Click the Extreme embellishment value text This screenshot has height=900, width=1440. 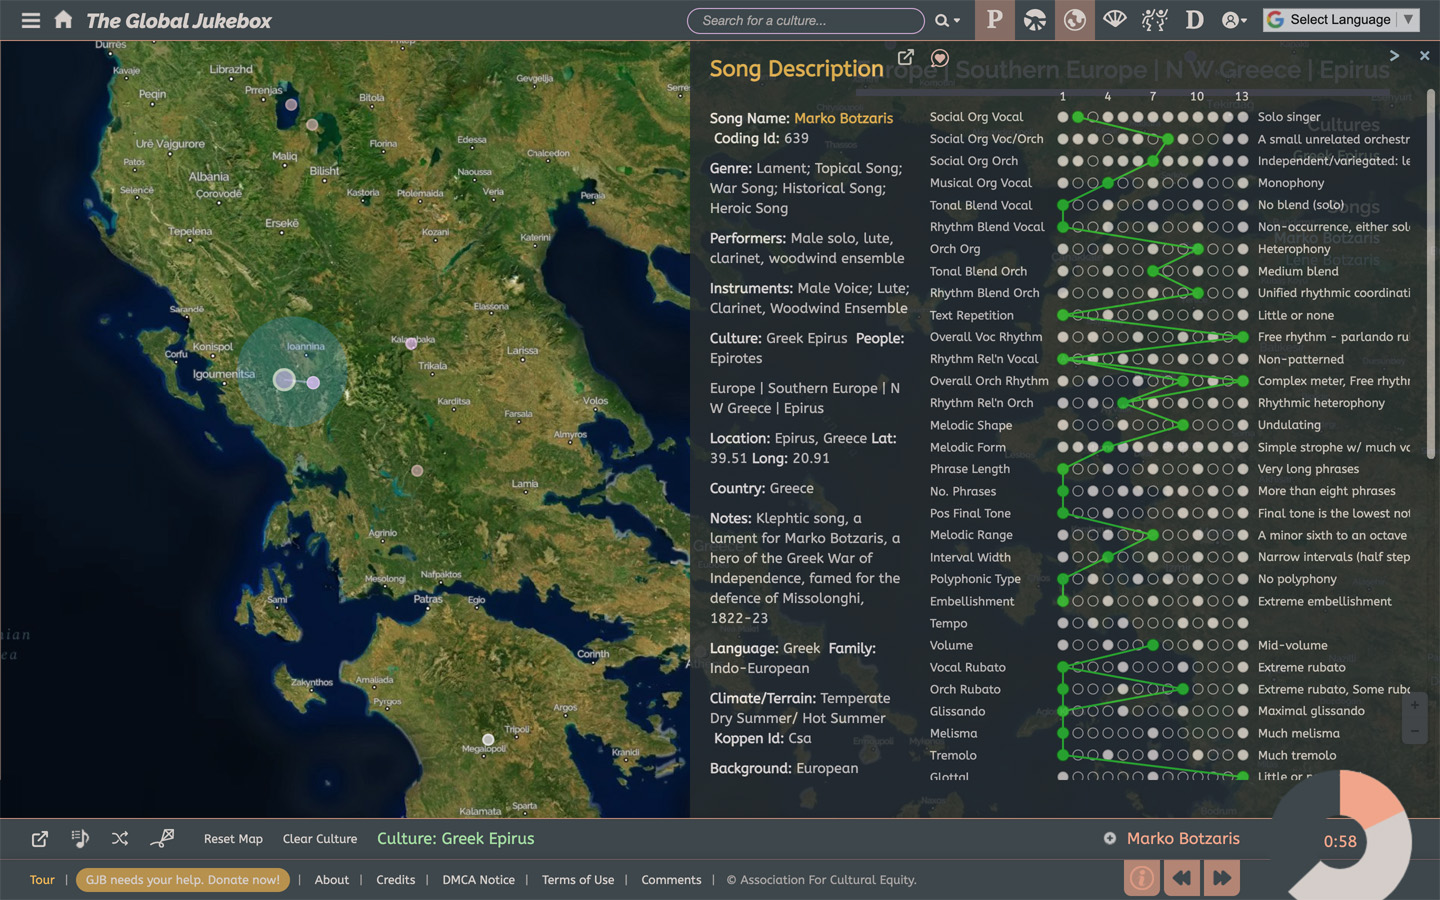pos(1324,601)
